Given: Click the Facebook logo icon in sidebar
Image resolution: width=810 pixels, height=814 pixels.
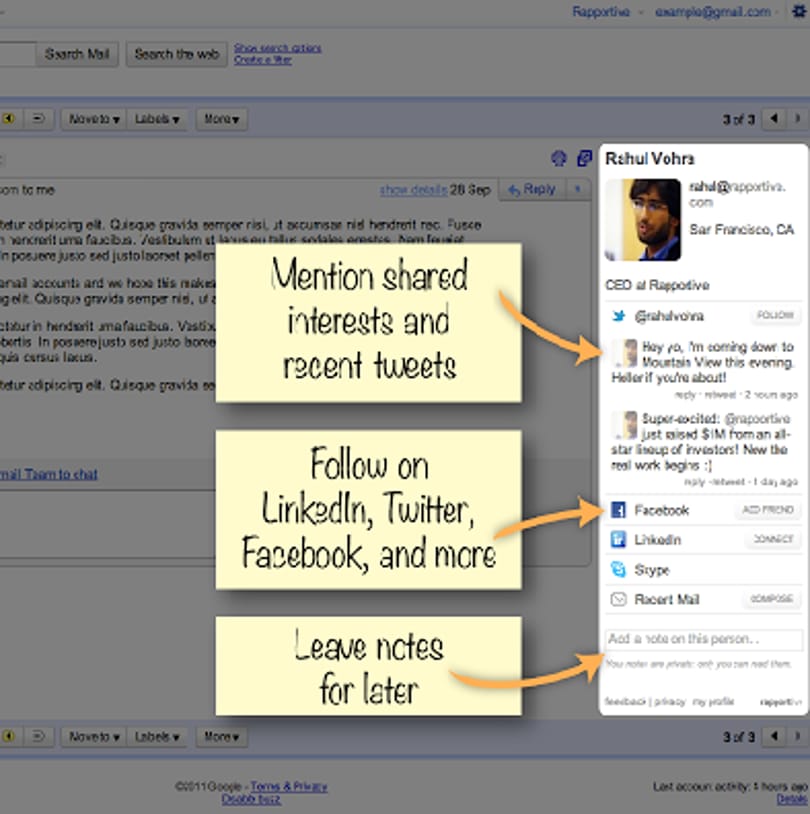Looking at the screenshot, I should click(618, 510).
